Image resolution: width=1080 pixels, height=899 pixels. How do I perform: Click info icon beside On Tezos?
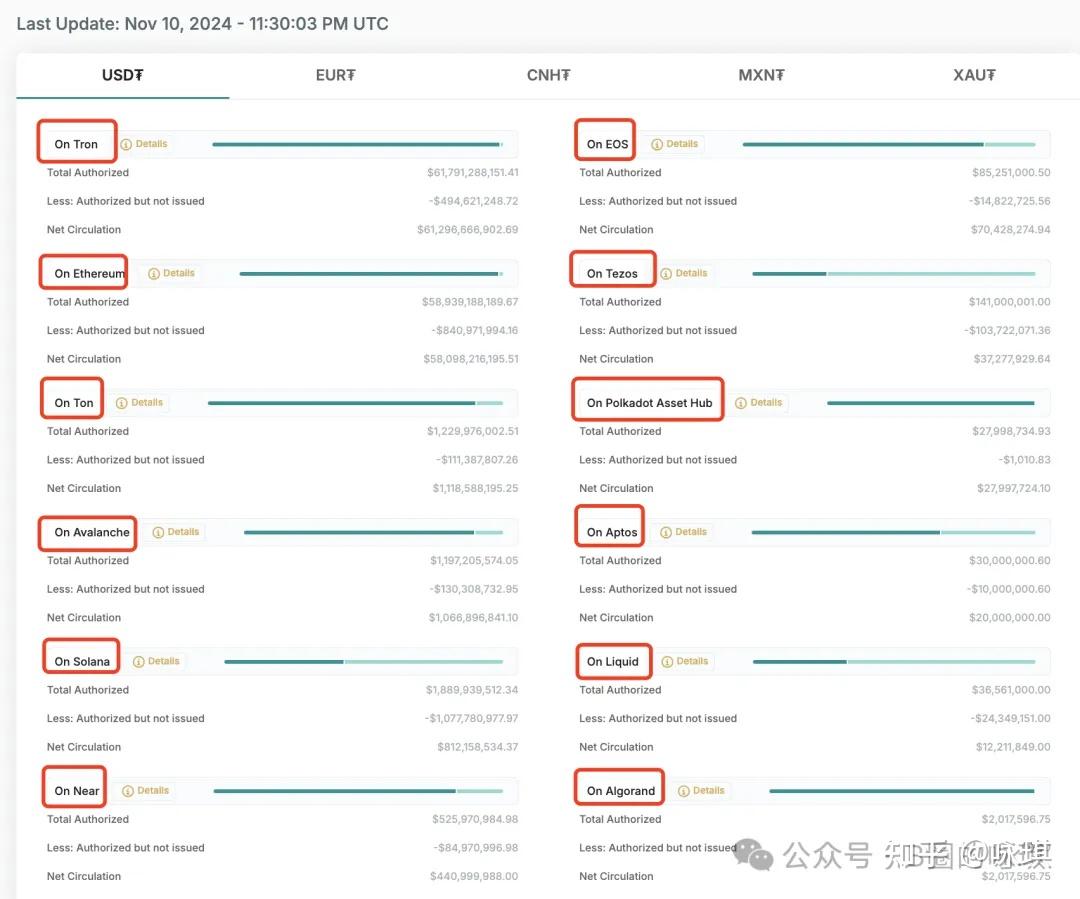[x=666, y=273]
